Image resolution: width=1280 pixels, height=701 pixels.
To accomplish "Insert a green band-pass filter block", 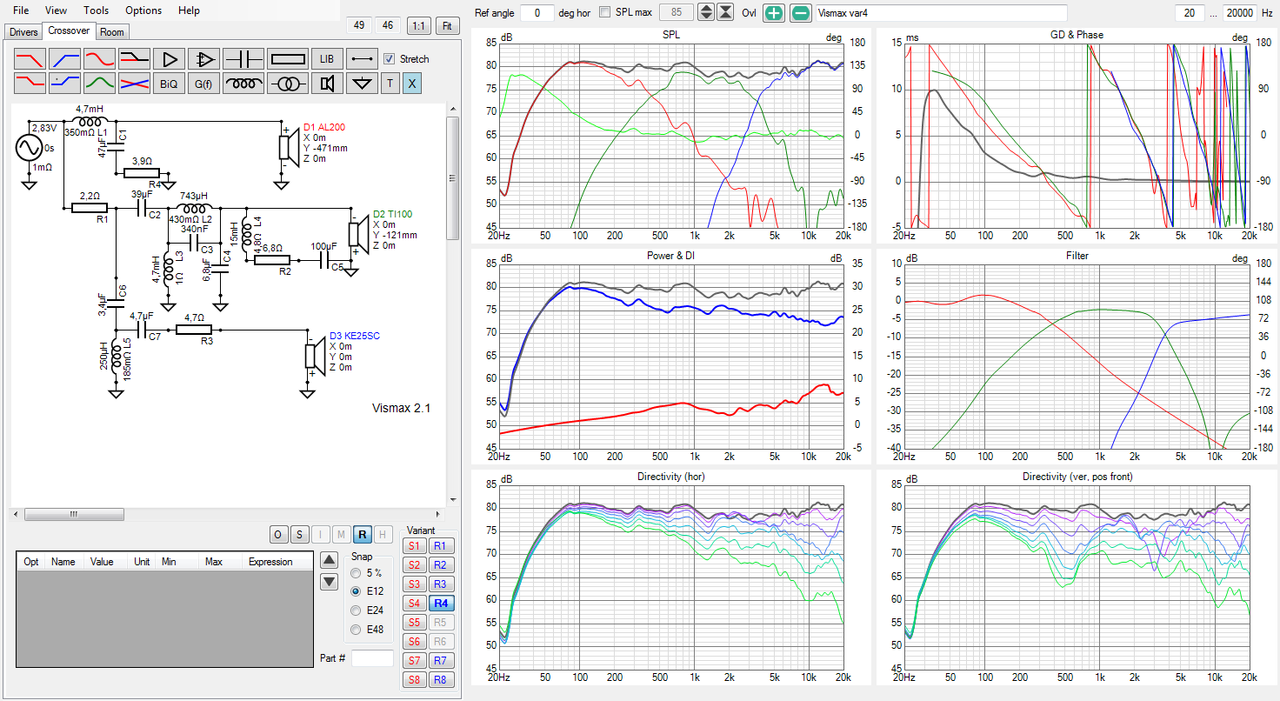I will coord(101,83).
